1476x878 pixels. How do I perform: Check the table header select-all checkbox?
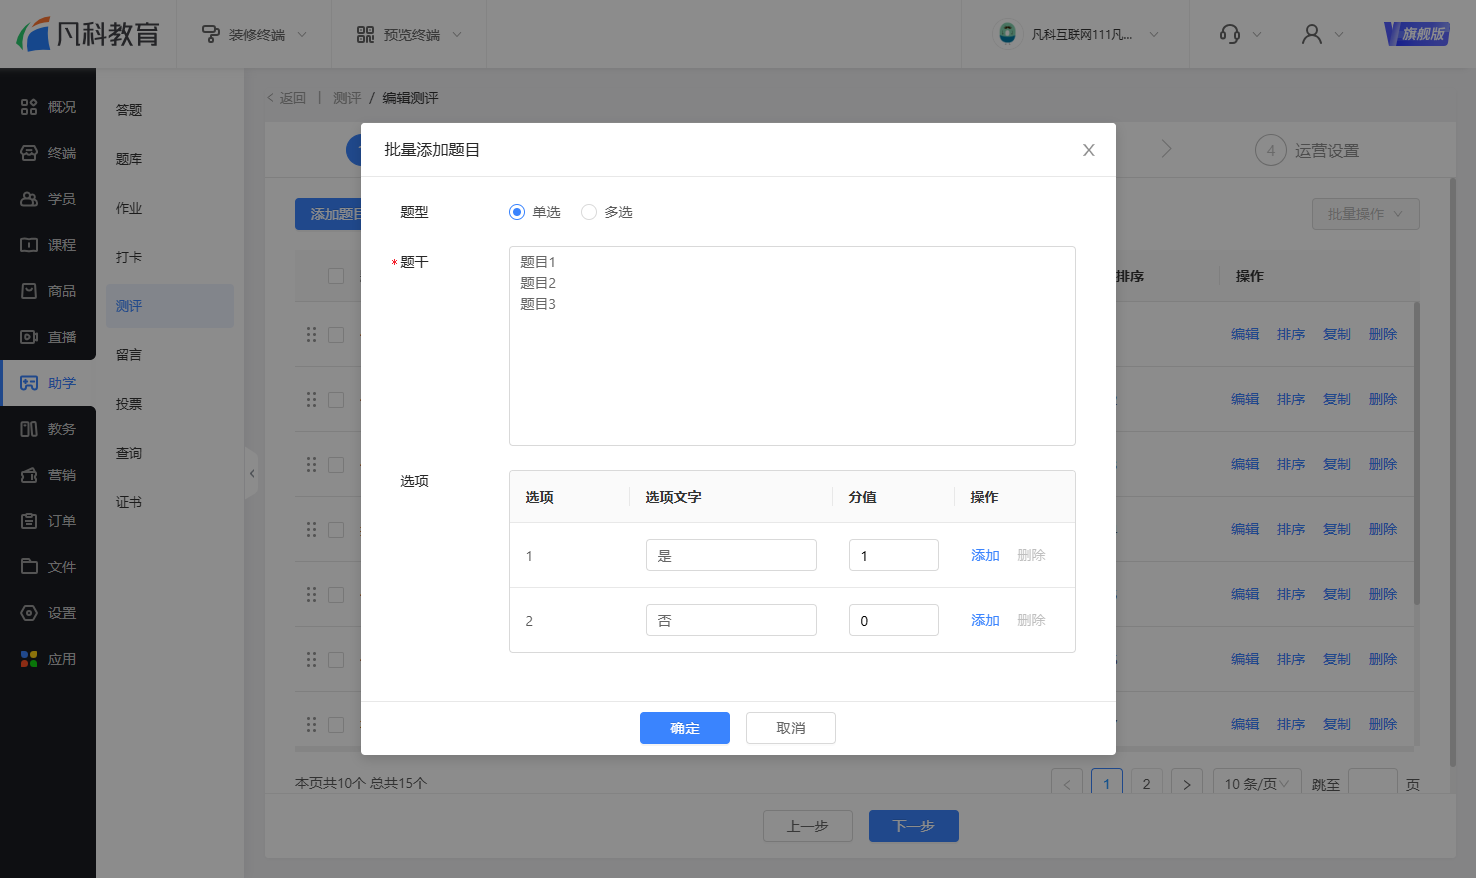(x=336, y=276)
